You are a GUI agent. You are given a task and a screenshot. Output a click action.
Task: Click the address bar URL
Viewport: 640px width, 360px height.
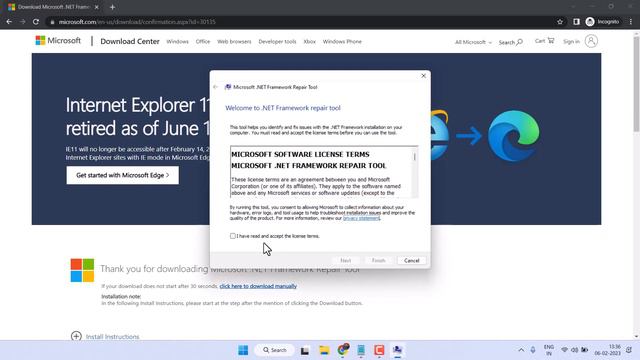click(137, 22)
